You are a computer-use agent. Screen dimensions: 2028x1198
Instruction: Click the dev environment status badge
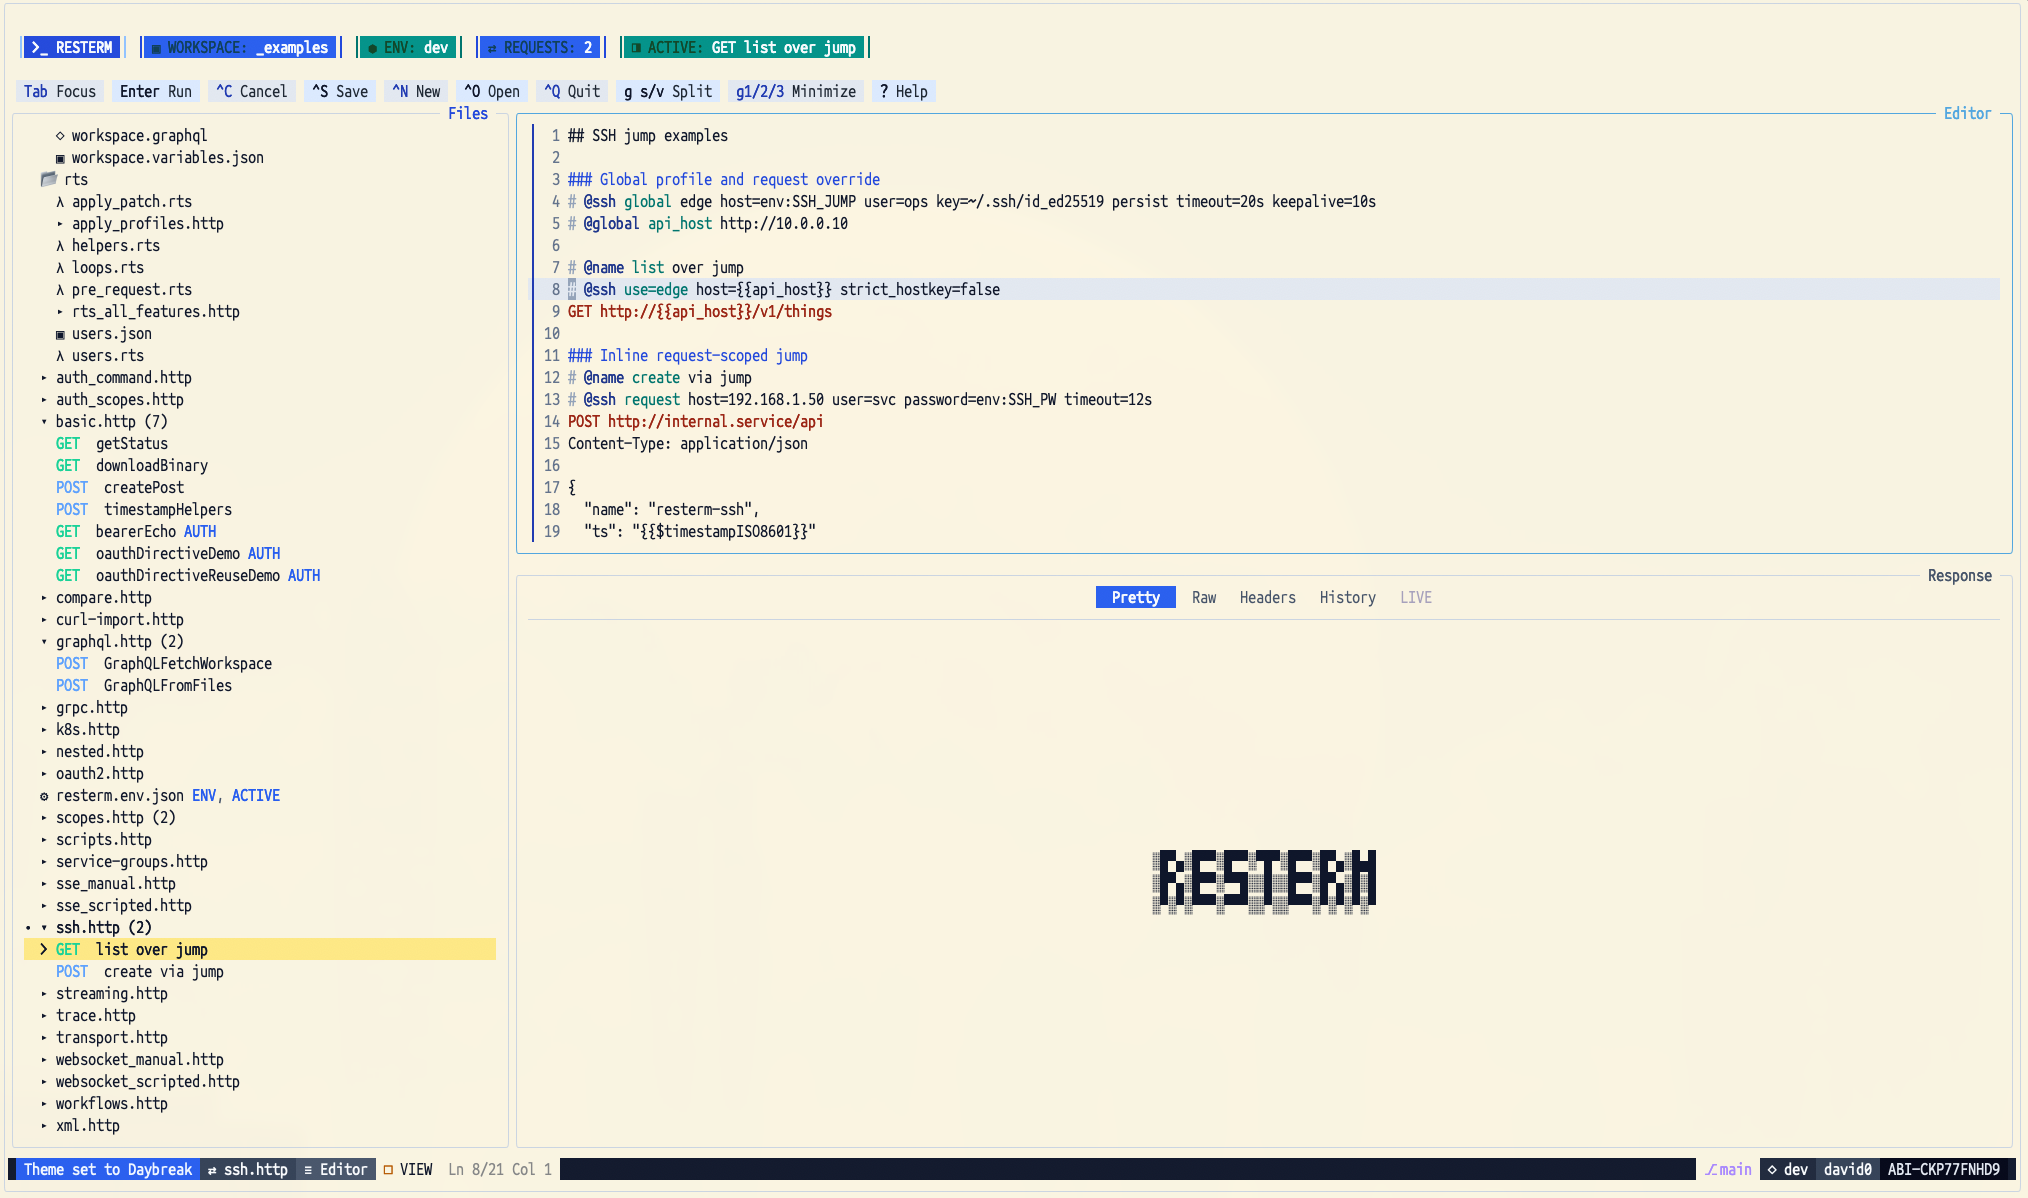pyautogui.click(x=1788, y=1169)
